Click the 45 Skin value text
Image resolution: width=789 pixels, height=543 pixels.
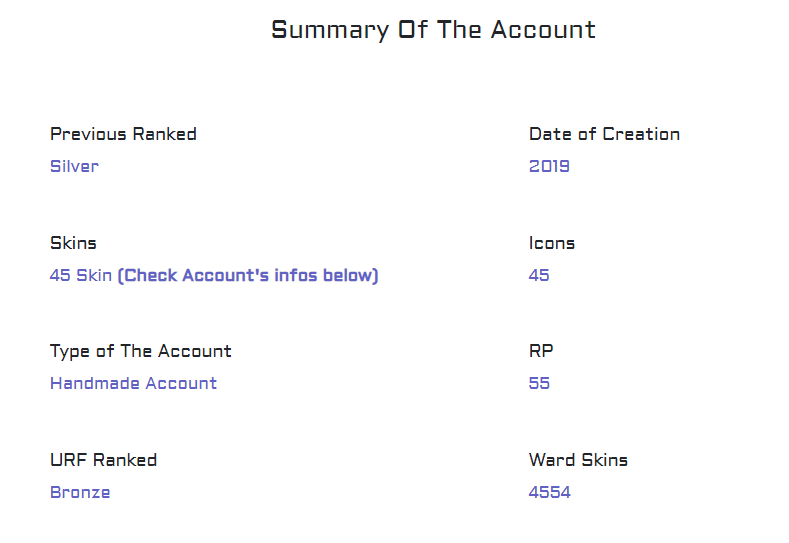coord(81,275)
